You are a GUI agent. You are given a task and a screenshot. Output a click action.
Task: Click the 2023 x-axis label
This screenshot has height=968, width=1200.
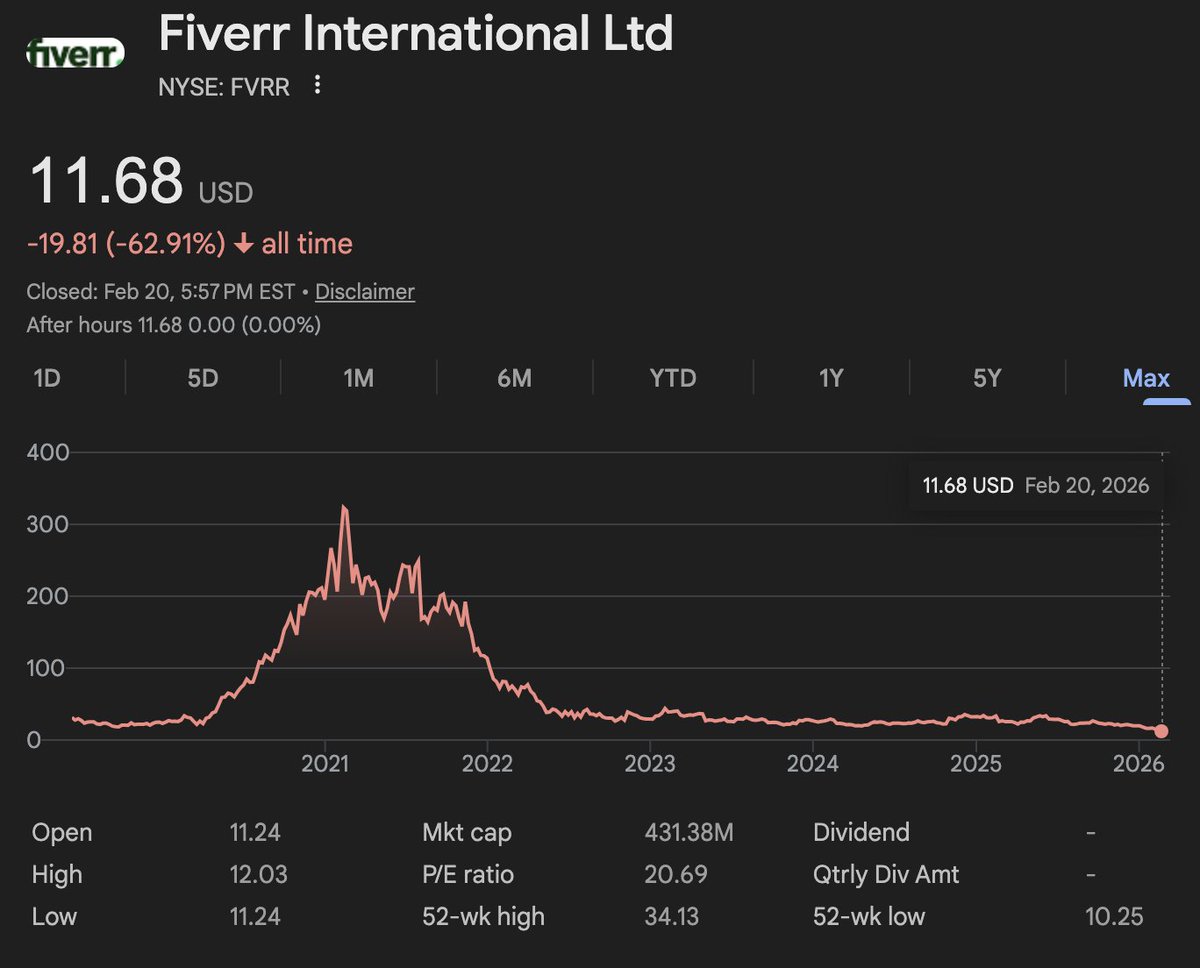tap(650, 765)
